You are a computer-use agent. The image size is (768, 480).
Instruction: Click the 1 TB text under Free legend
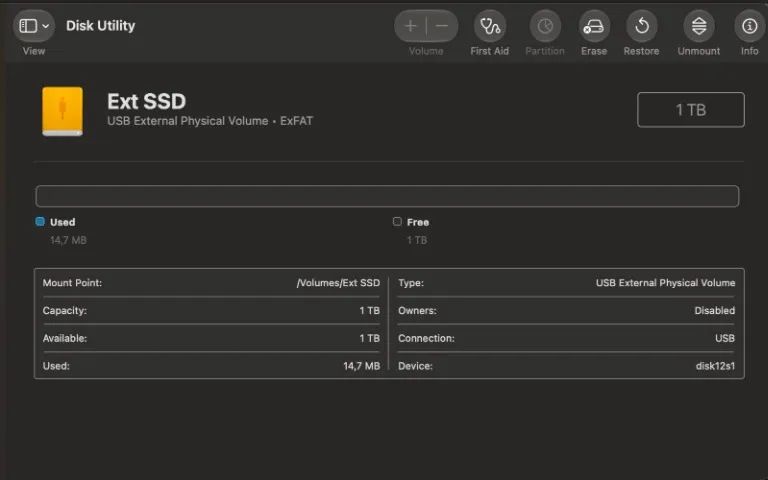point(417,240)
